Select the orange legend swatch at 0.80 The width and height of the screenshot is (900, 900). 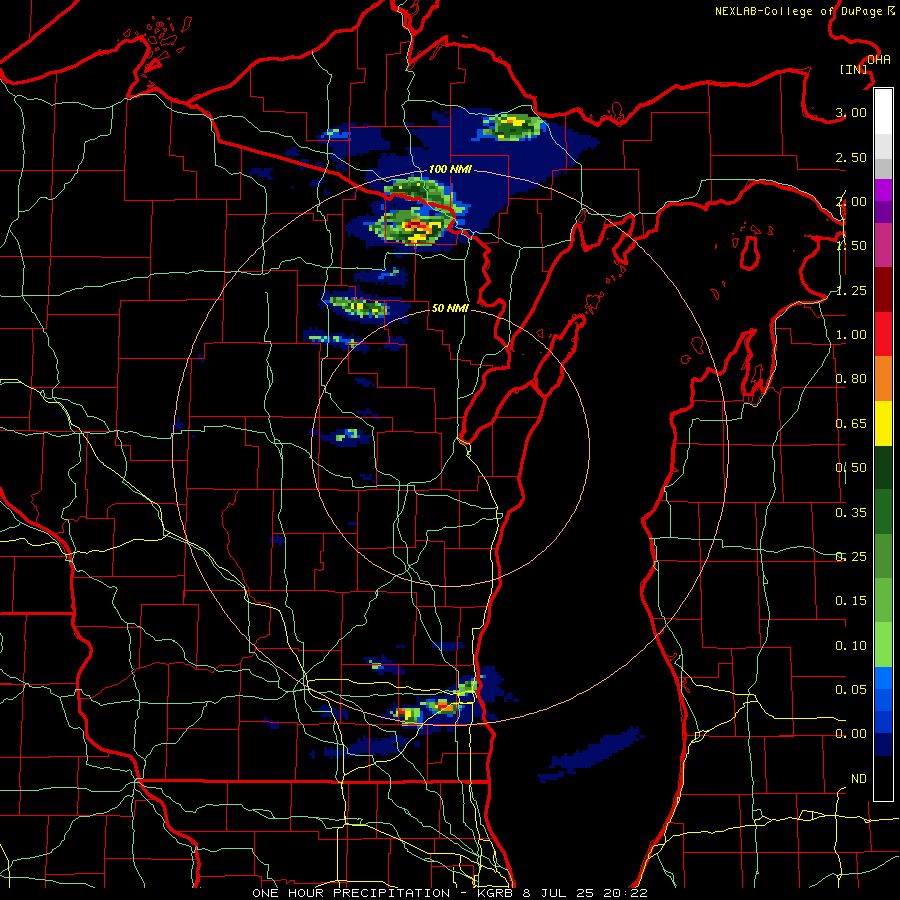(883, 378)
